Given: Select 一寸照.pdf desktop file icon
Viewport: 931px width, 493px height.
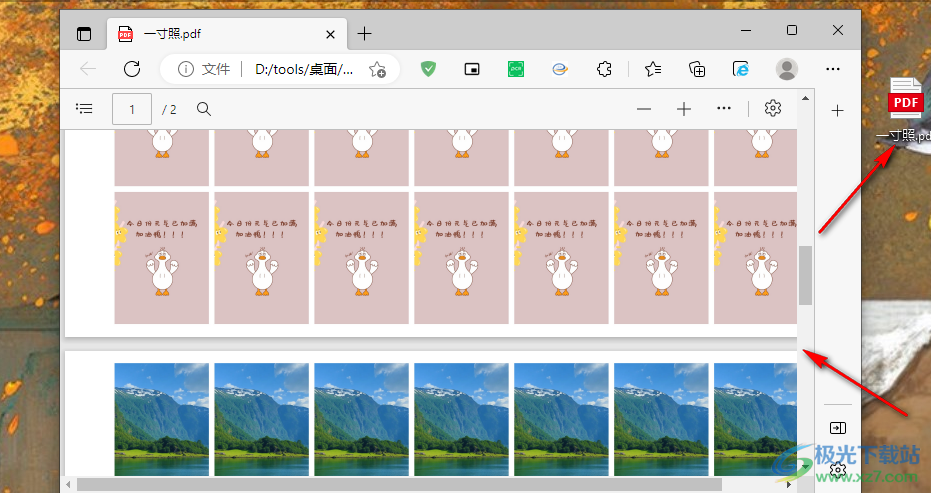Looking at the screenshot, I should click(x=905, y=110).
